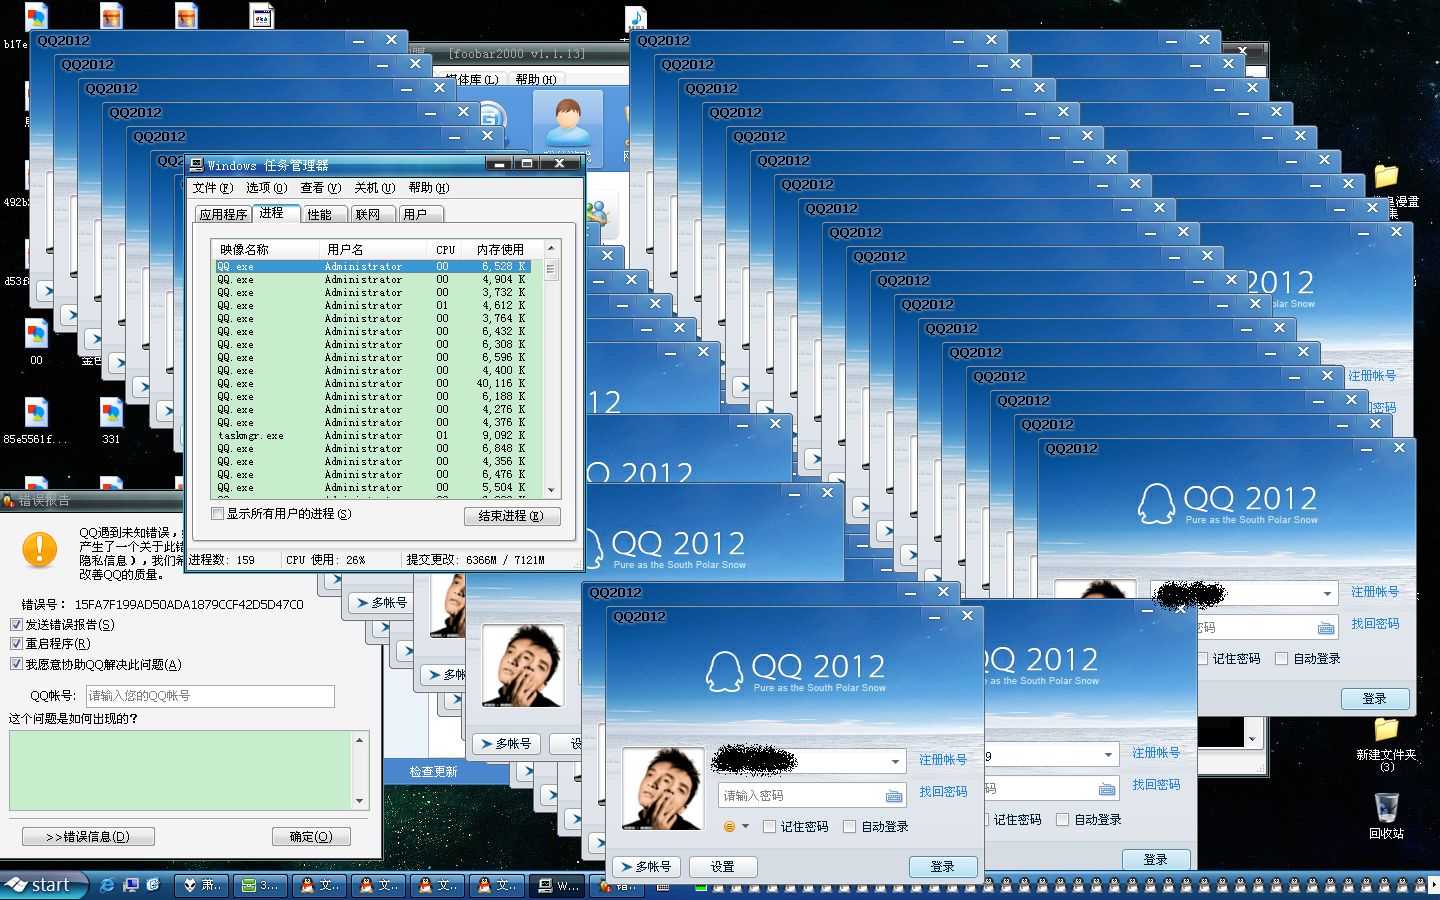Click the two-people icon right of Task Manager

pos(597,211)
